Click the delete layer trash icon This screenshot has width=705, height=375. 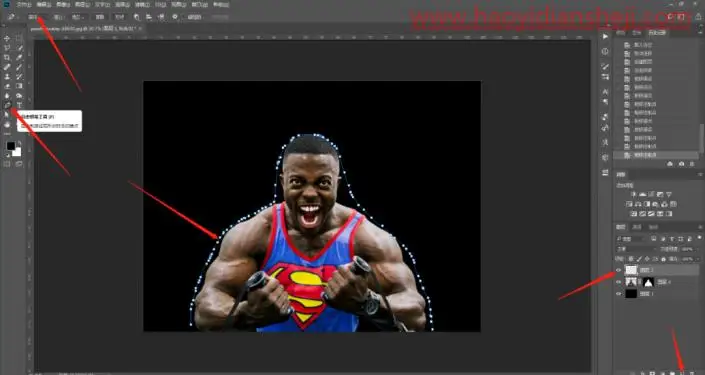click(x=692, y=373)
